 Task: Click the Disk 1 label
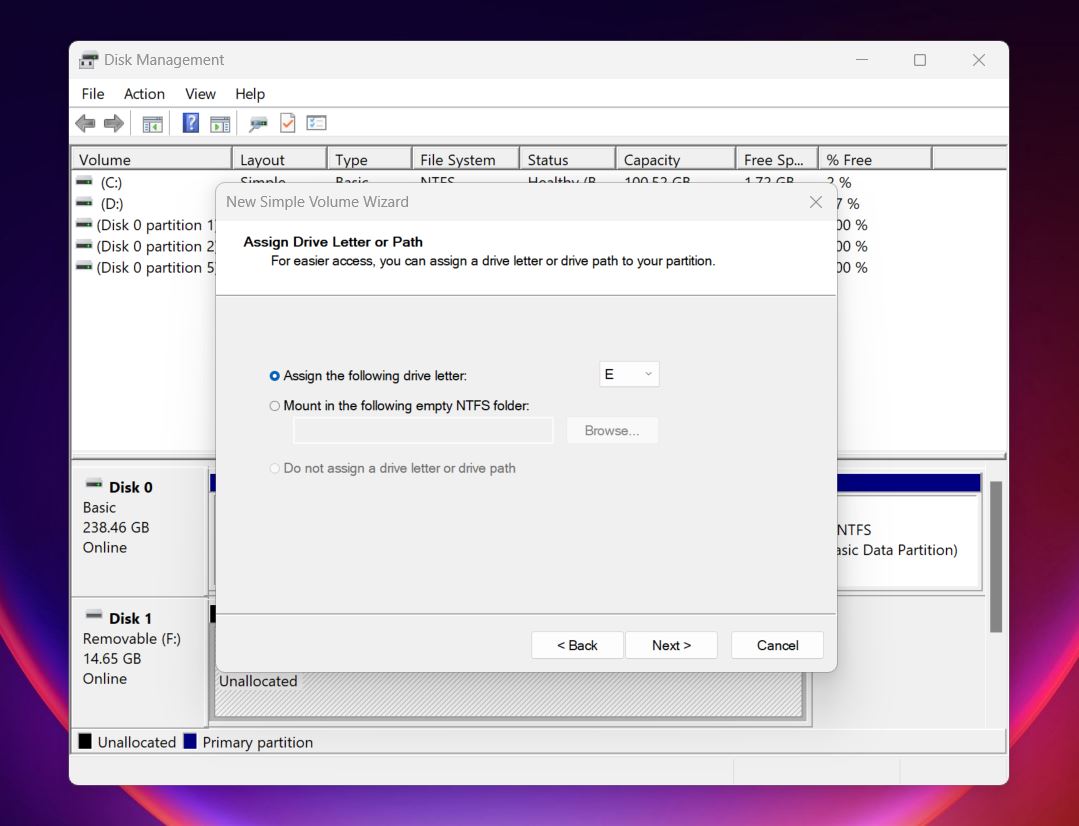130,618
